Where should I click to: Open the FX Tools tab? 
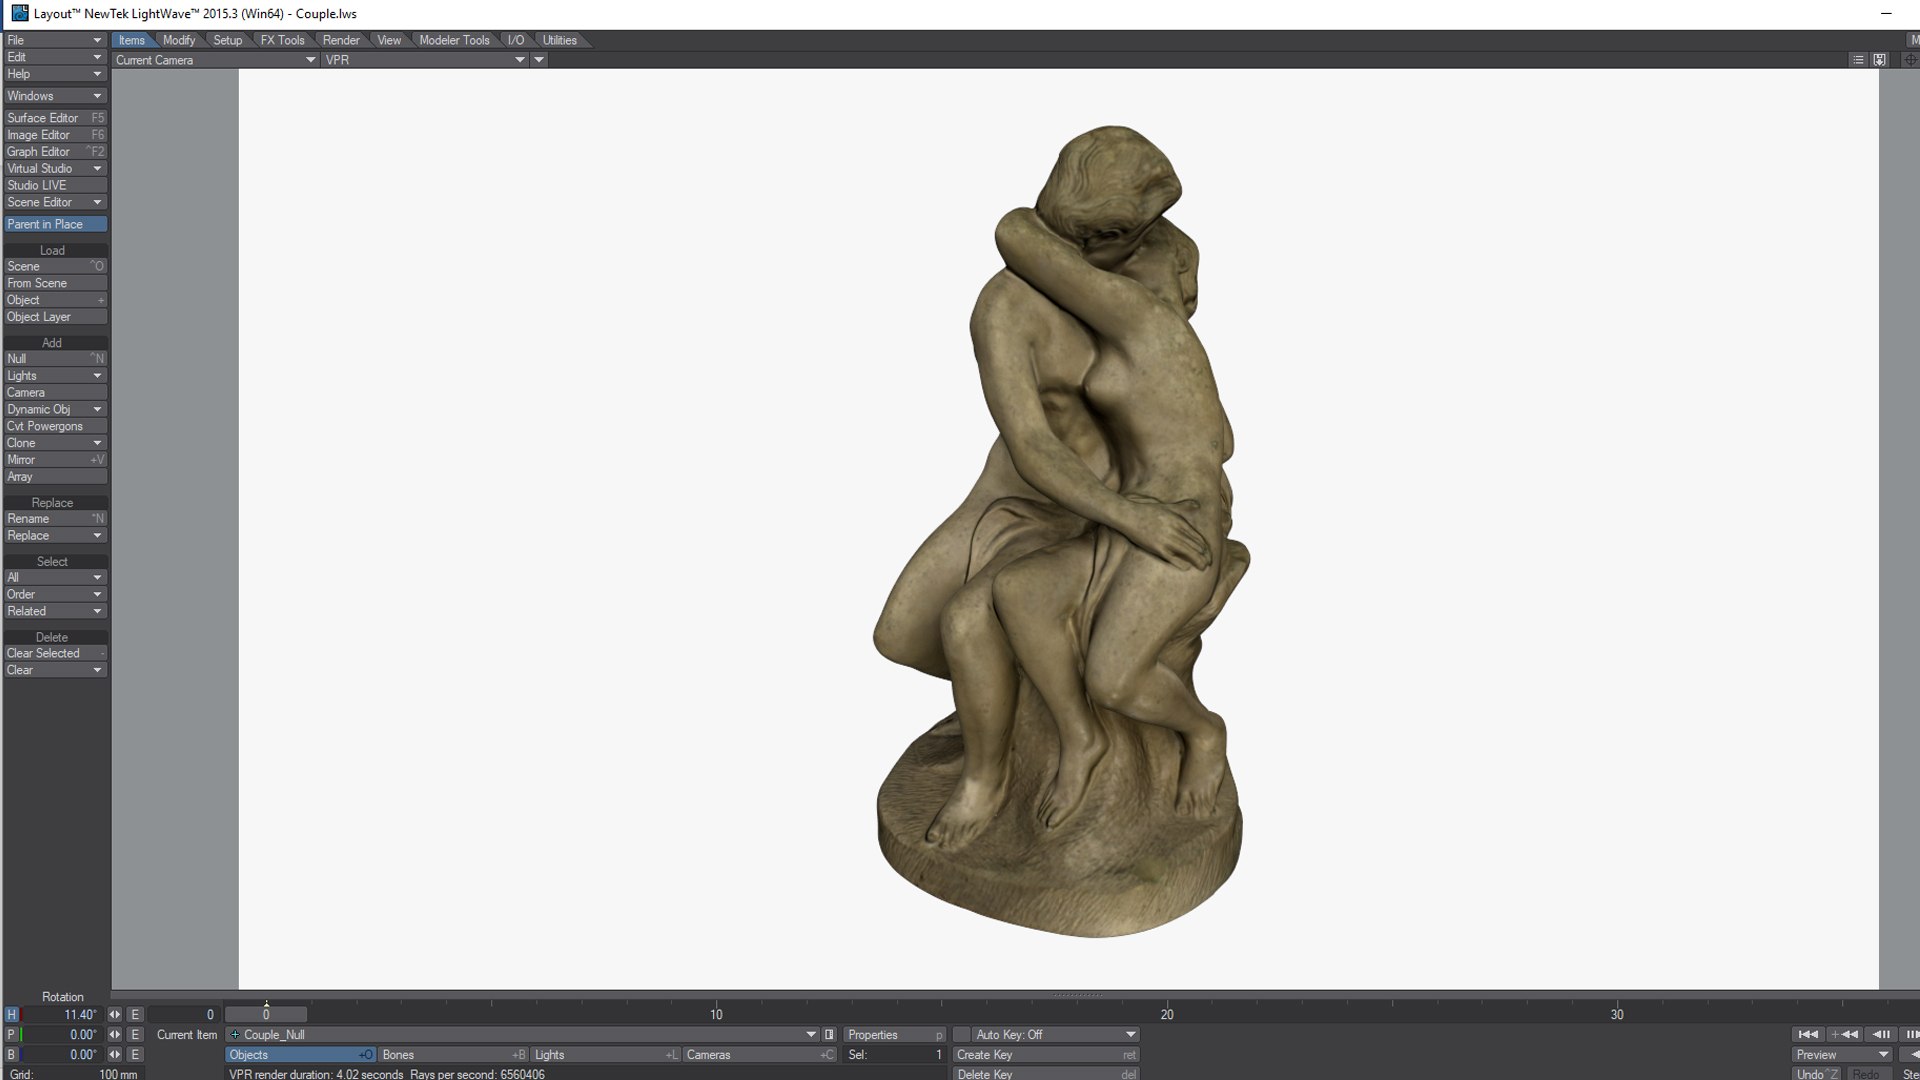[x=283, y=40]
